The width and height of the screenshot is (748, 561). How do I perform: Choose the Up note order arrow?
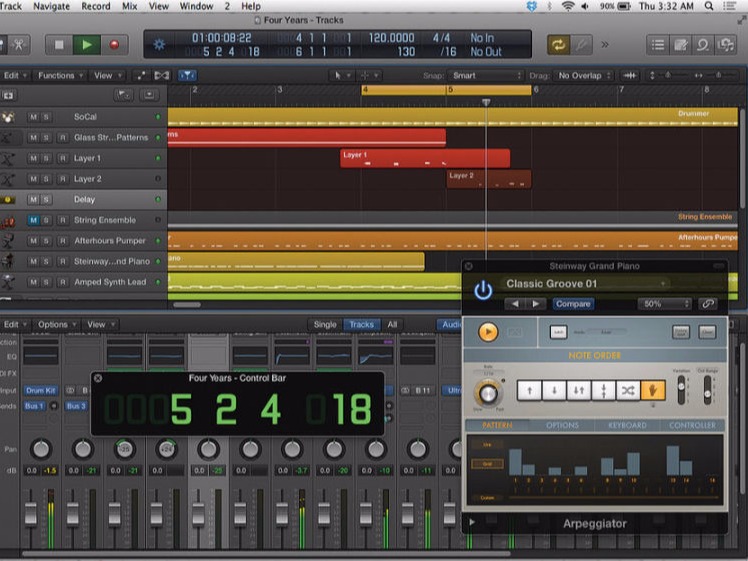point(529,391)
